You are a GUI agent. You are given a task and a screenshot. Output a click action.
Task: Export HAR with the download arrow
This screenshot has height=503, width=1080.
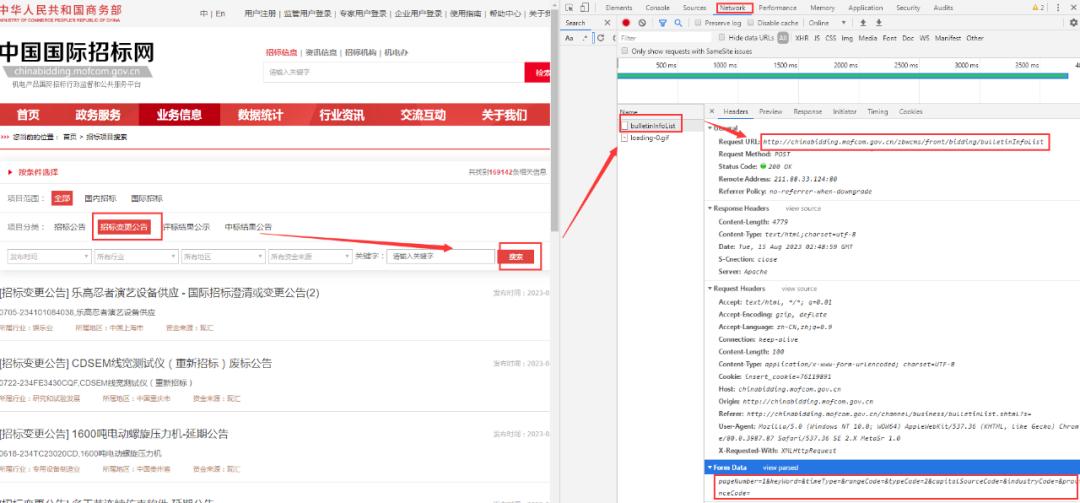coord(879,23)
